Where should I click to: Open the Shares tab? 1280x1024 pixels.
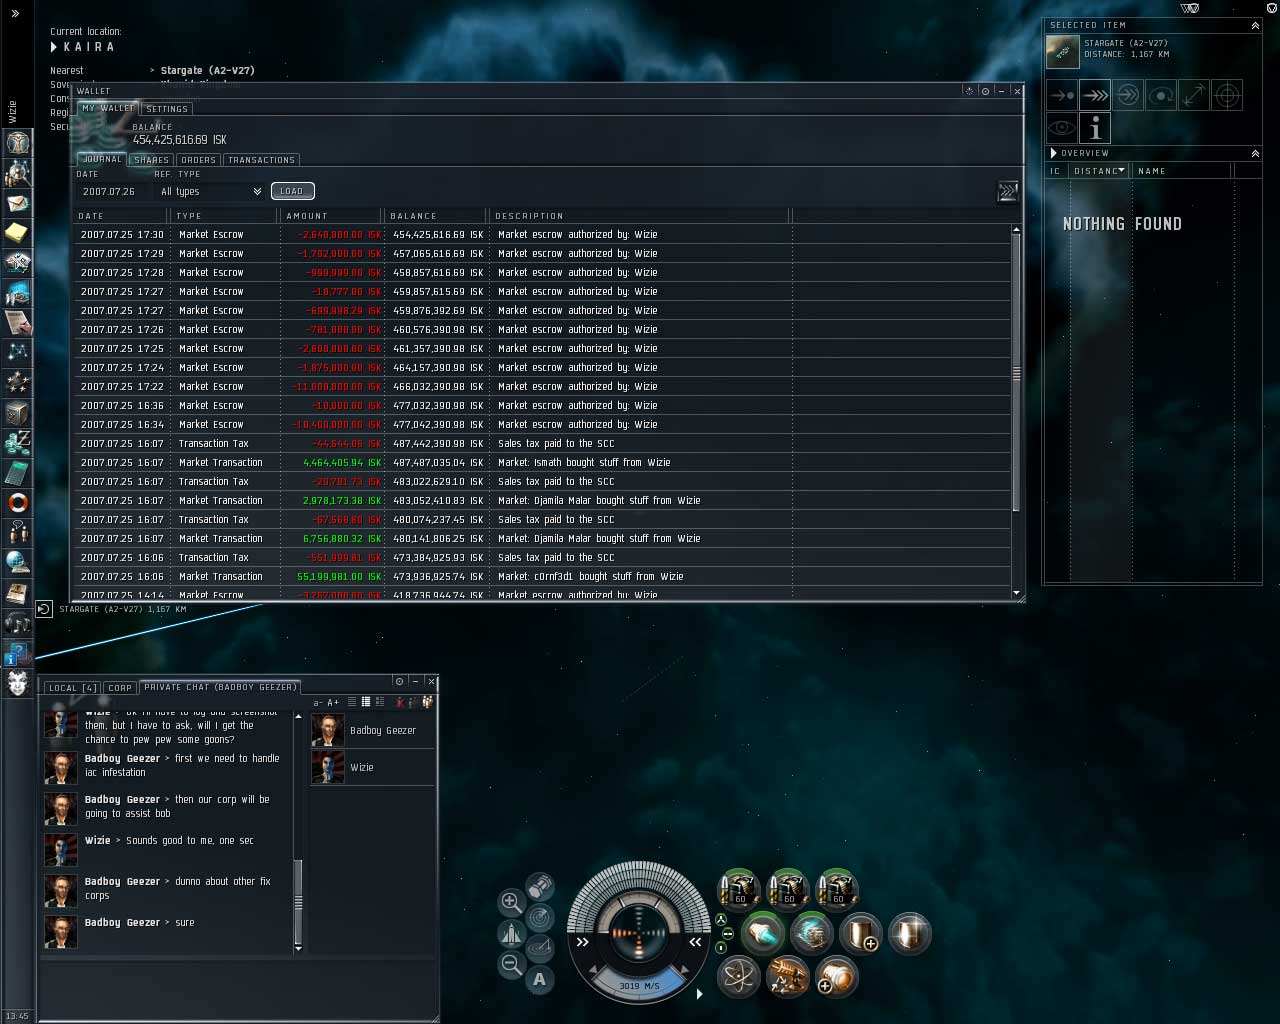coord(152,160)
